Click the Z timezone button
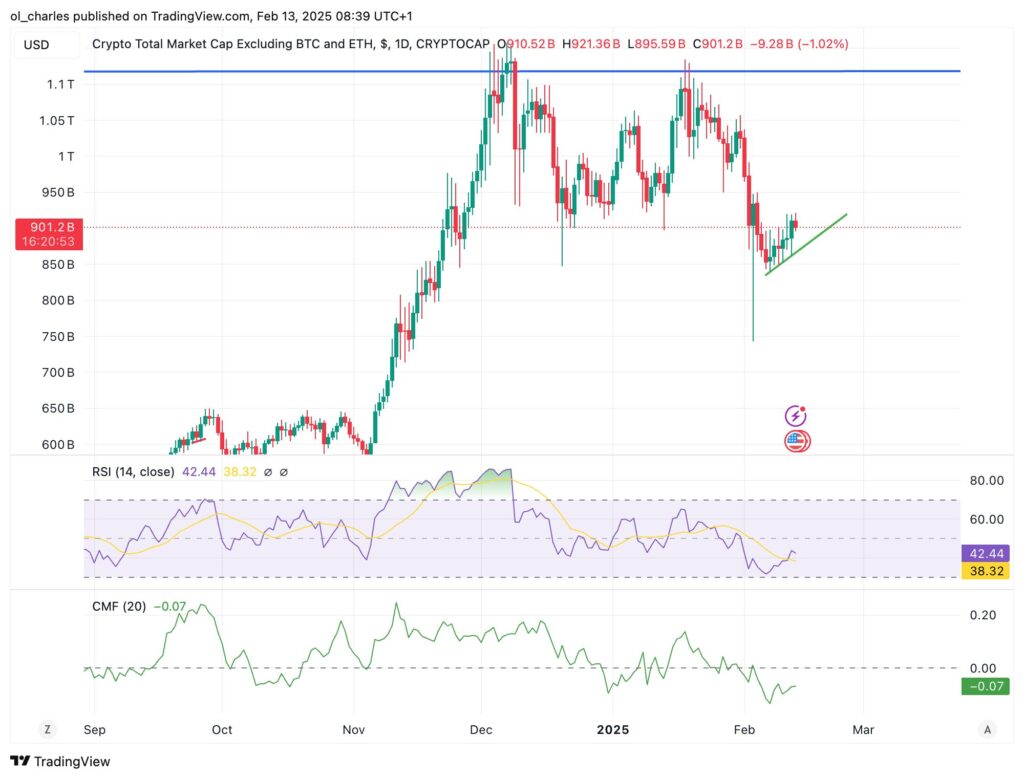This screenshot has width=1024, height=779. 47,730
